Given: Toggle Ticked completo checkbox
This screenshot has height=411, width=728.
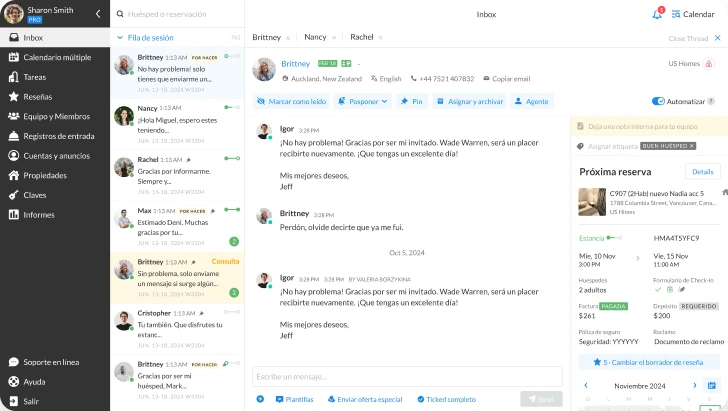Looking at the screenshot, I should pyautogui.click(x=420, y=399).
